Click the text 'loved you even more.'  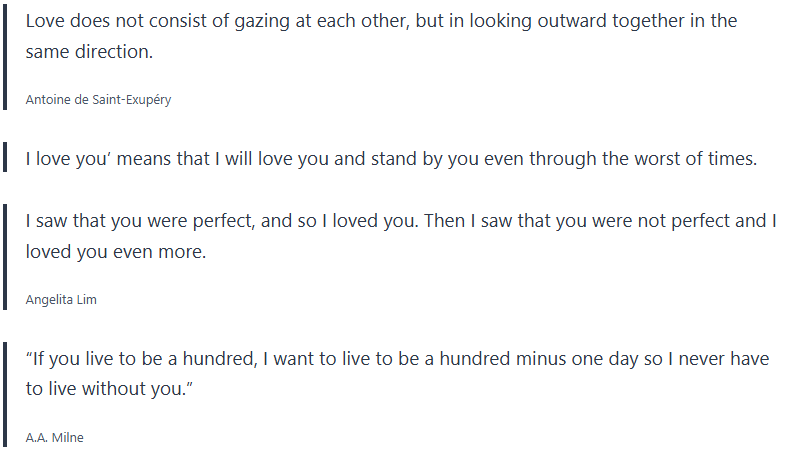point(115,252)
